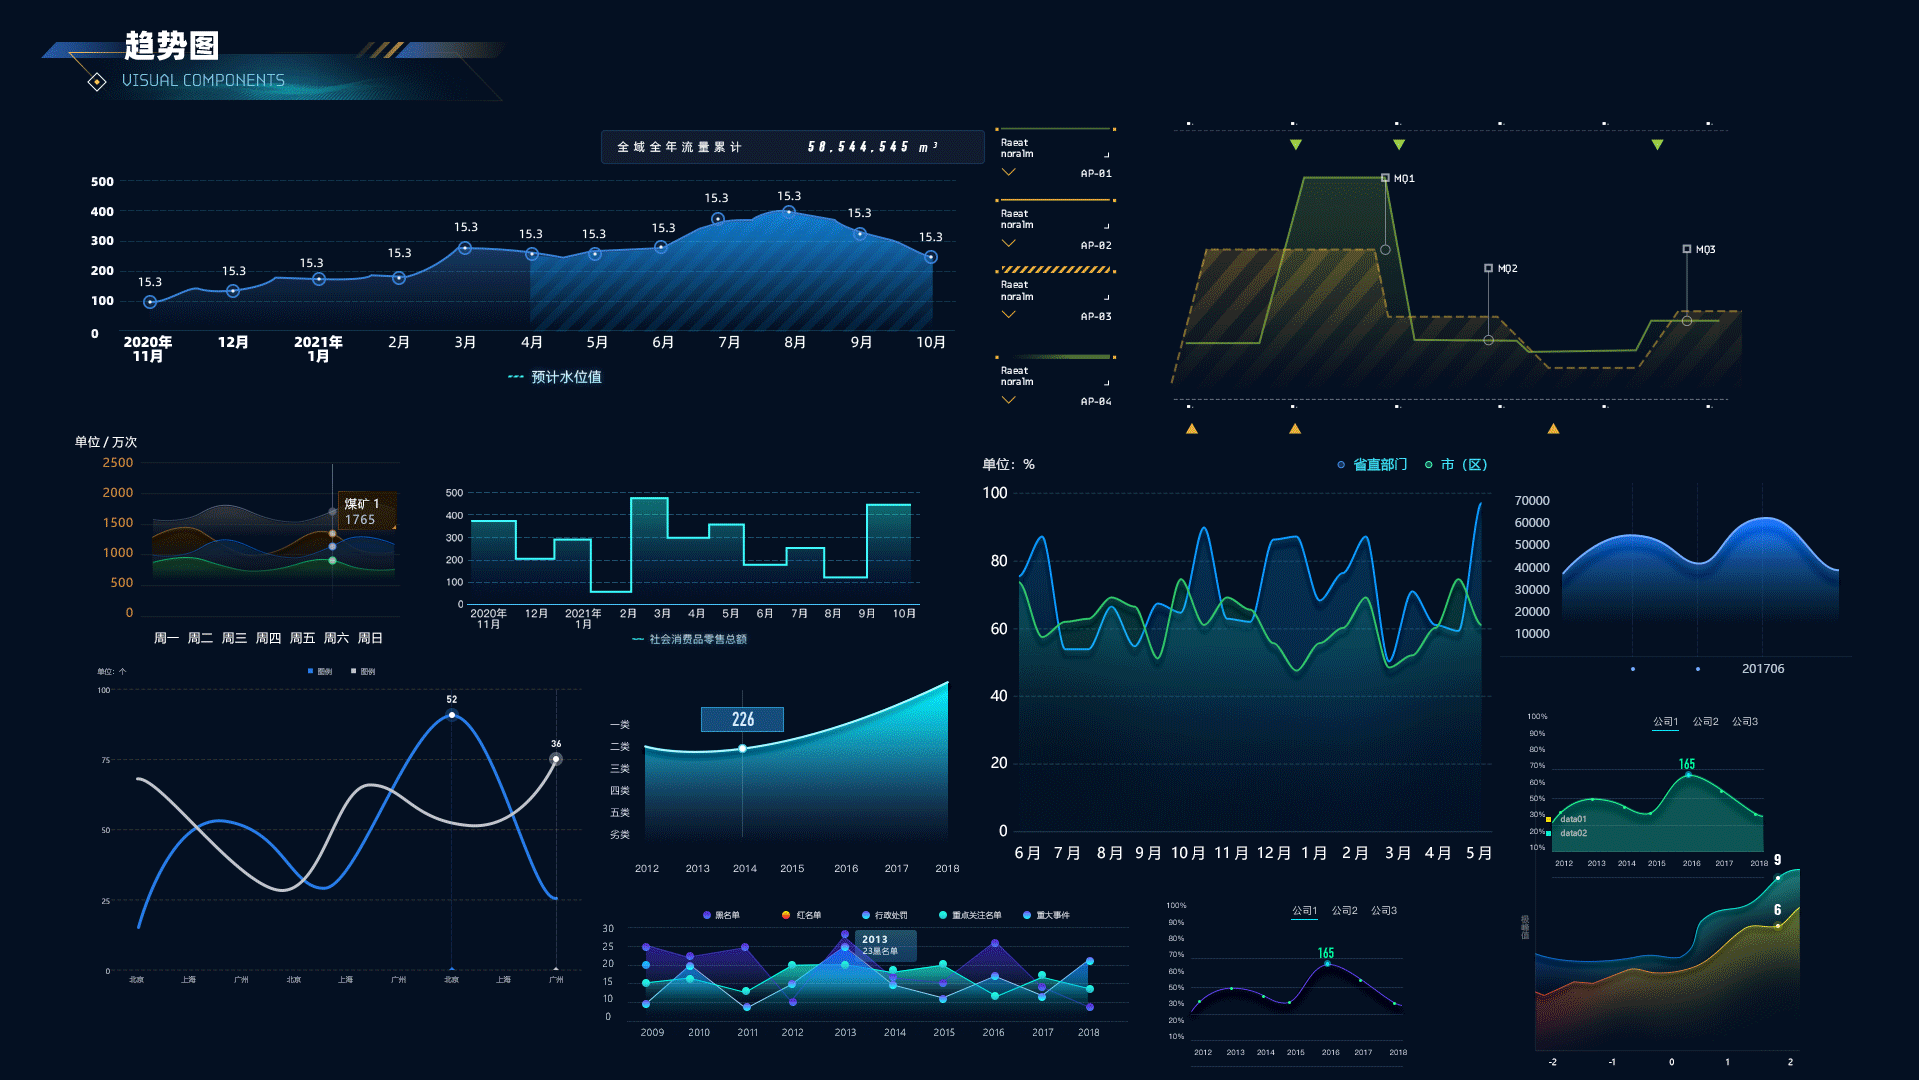Image resolution: width=1919 pixels, height=1080 pixels.
Task: Click the 201706 axis label
Action: coord(1762,669)
